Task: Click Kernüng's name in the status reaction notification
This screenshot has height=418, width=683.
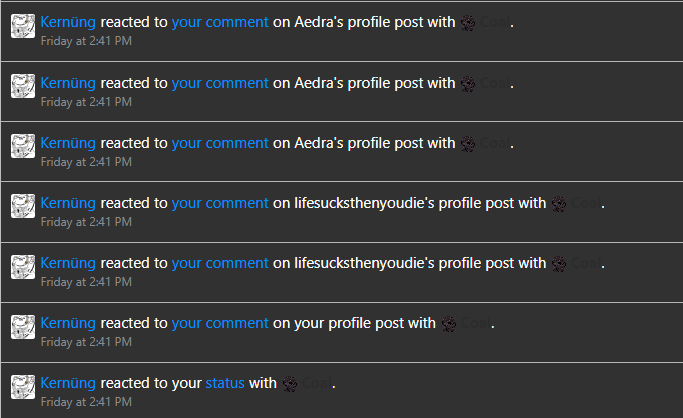Action: 68,382
